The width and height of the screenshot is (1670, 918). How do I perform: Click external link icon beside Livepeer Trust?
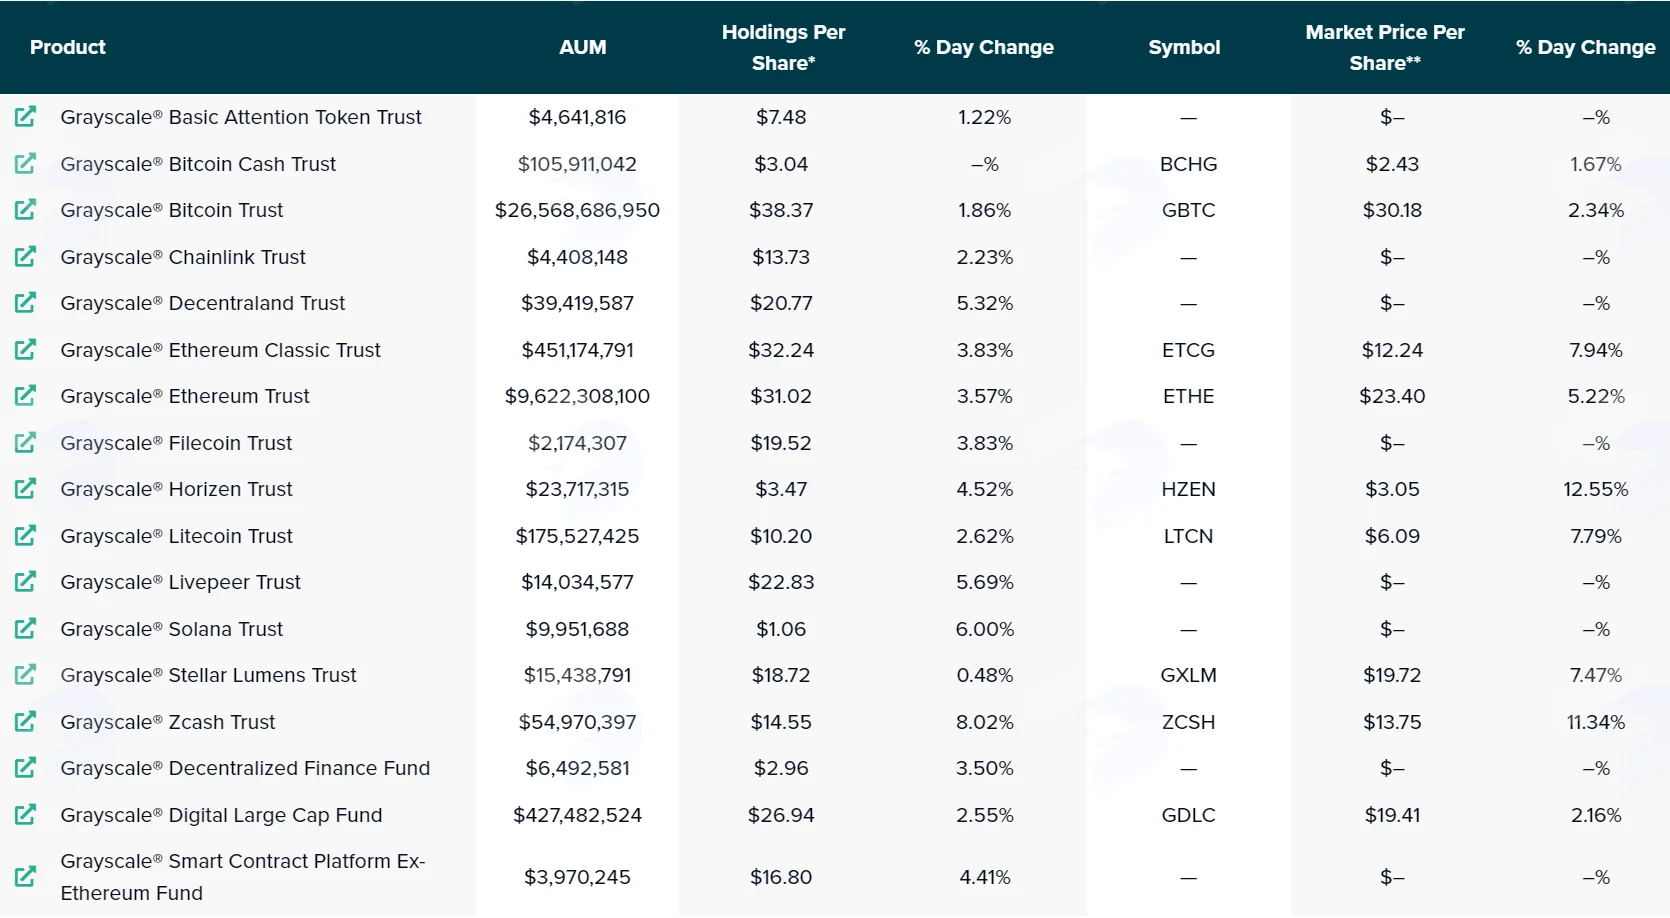[x=25, y=582]
